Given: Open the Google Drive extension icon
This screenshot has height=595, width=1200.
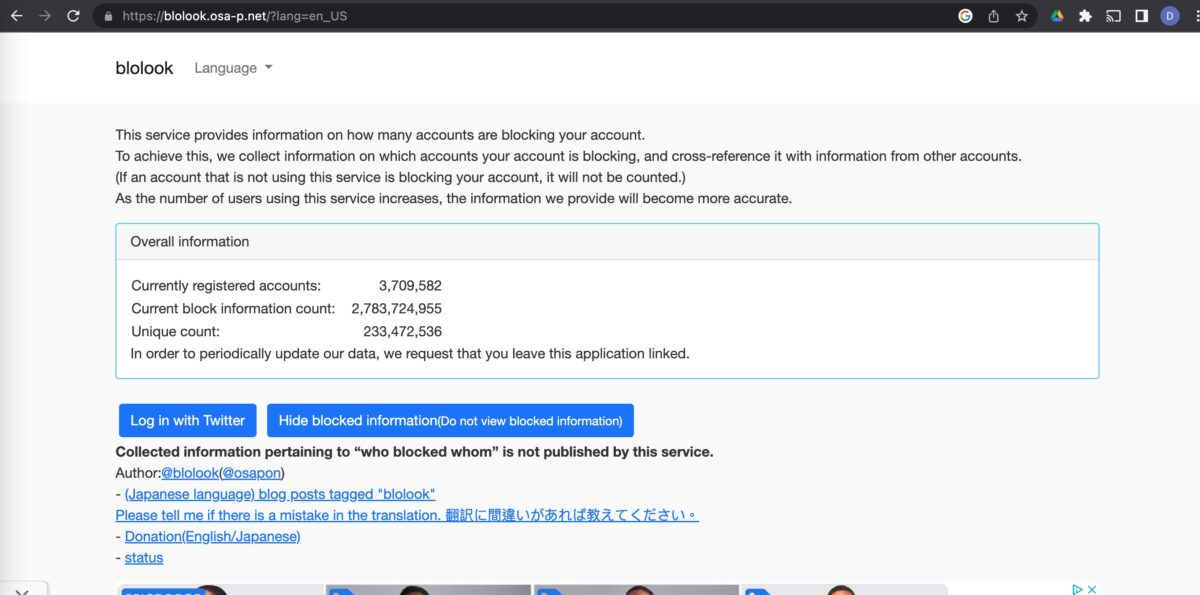Looking at the screenshot, I should coord(1057,16).
